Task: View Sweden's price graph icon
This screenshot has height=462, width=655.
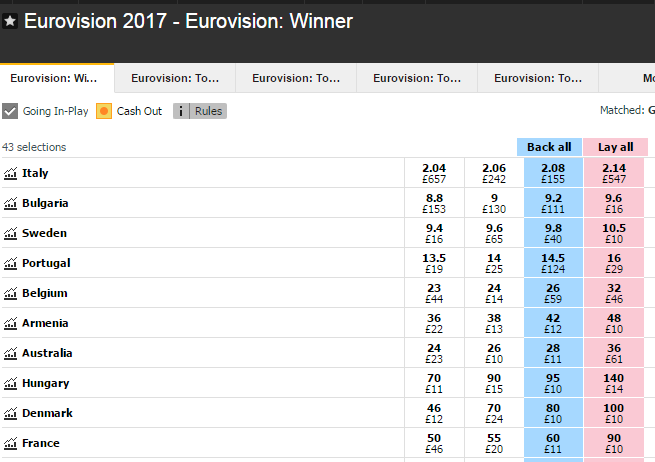Action: (x=11, y=233)
